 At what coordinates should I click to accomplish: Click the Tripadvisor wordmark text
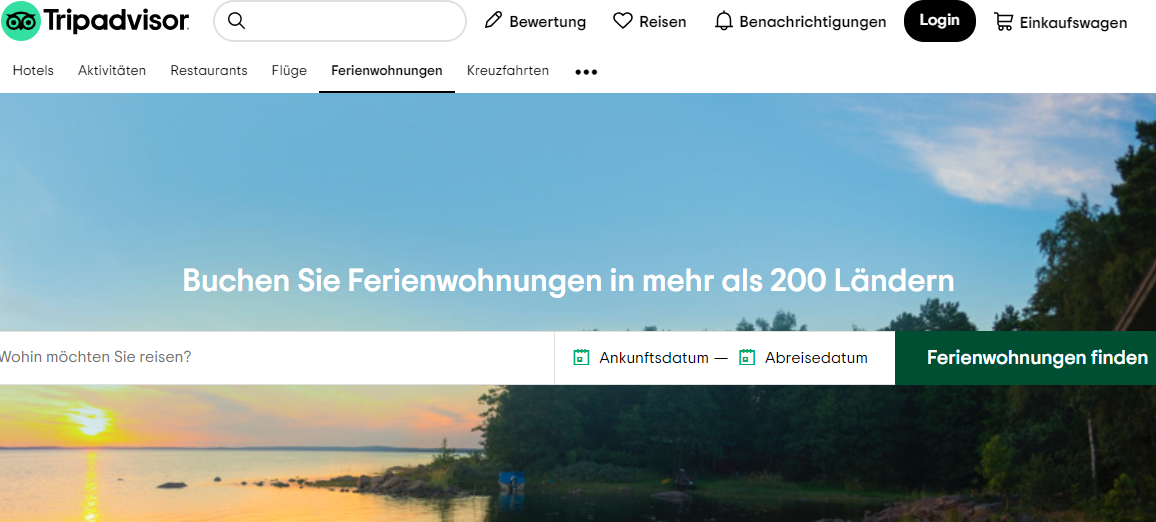(116, 21)
